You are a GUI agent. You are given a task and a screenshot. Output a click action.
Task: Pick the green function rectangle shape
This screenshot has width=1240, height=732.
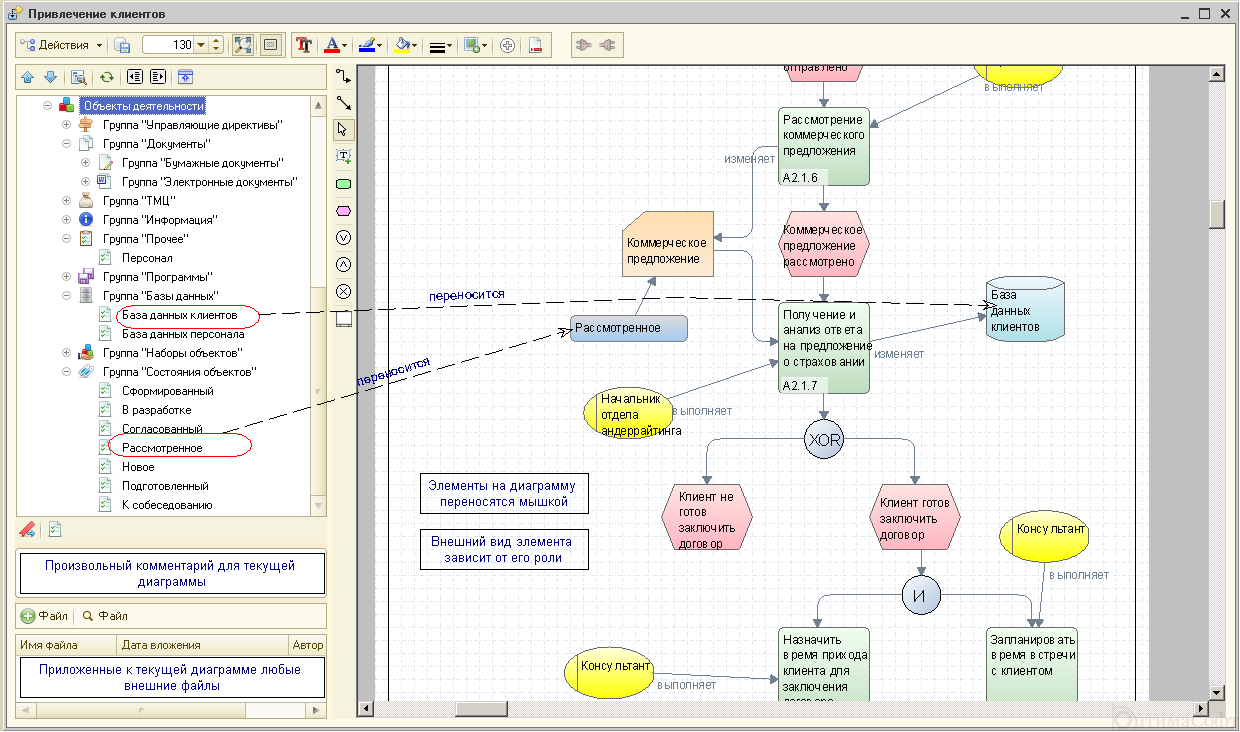coord(343,184)
